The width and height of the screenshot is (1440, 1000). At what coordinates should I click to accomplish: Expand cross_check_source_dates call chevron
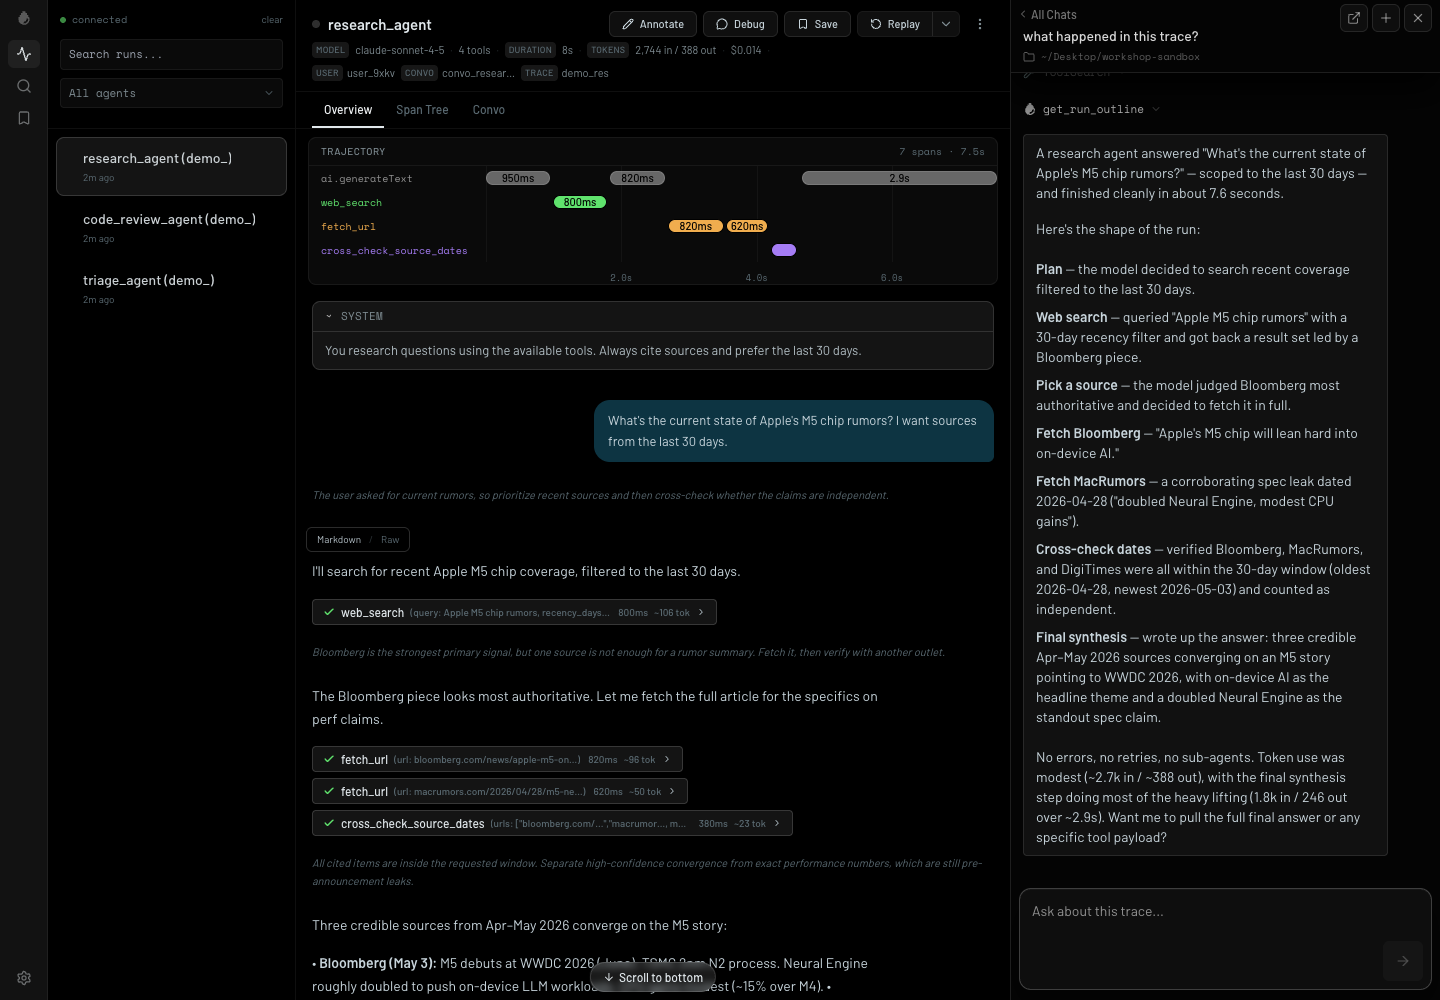pos(777,823)
